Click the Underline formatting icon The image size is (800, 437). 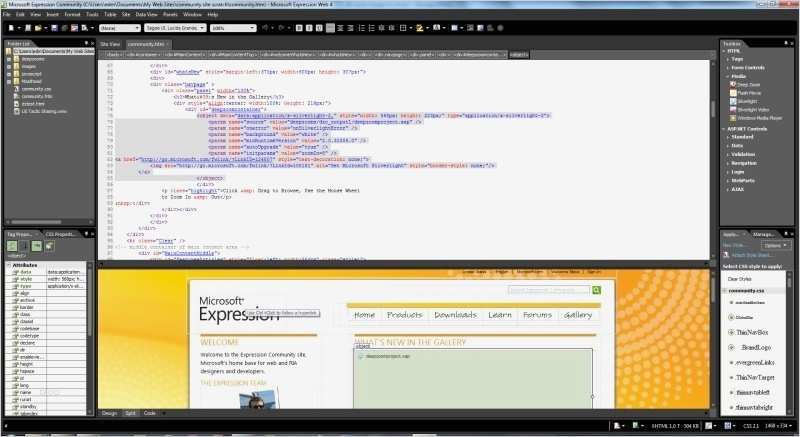tap(319, 28)
